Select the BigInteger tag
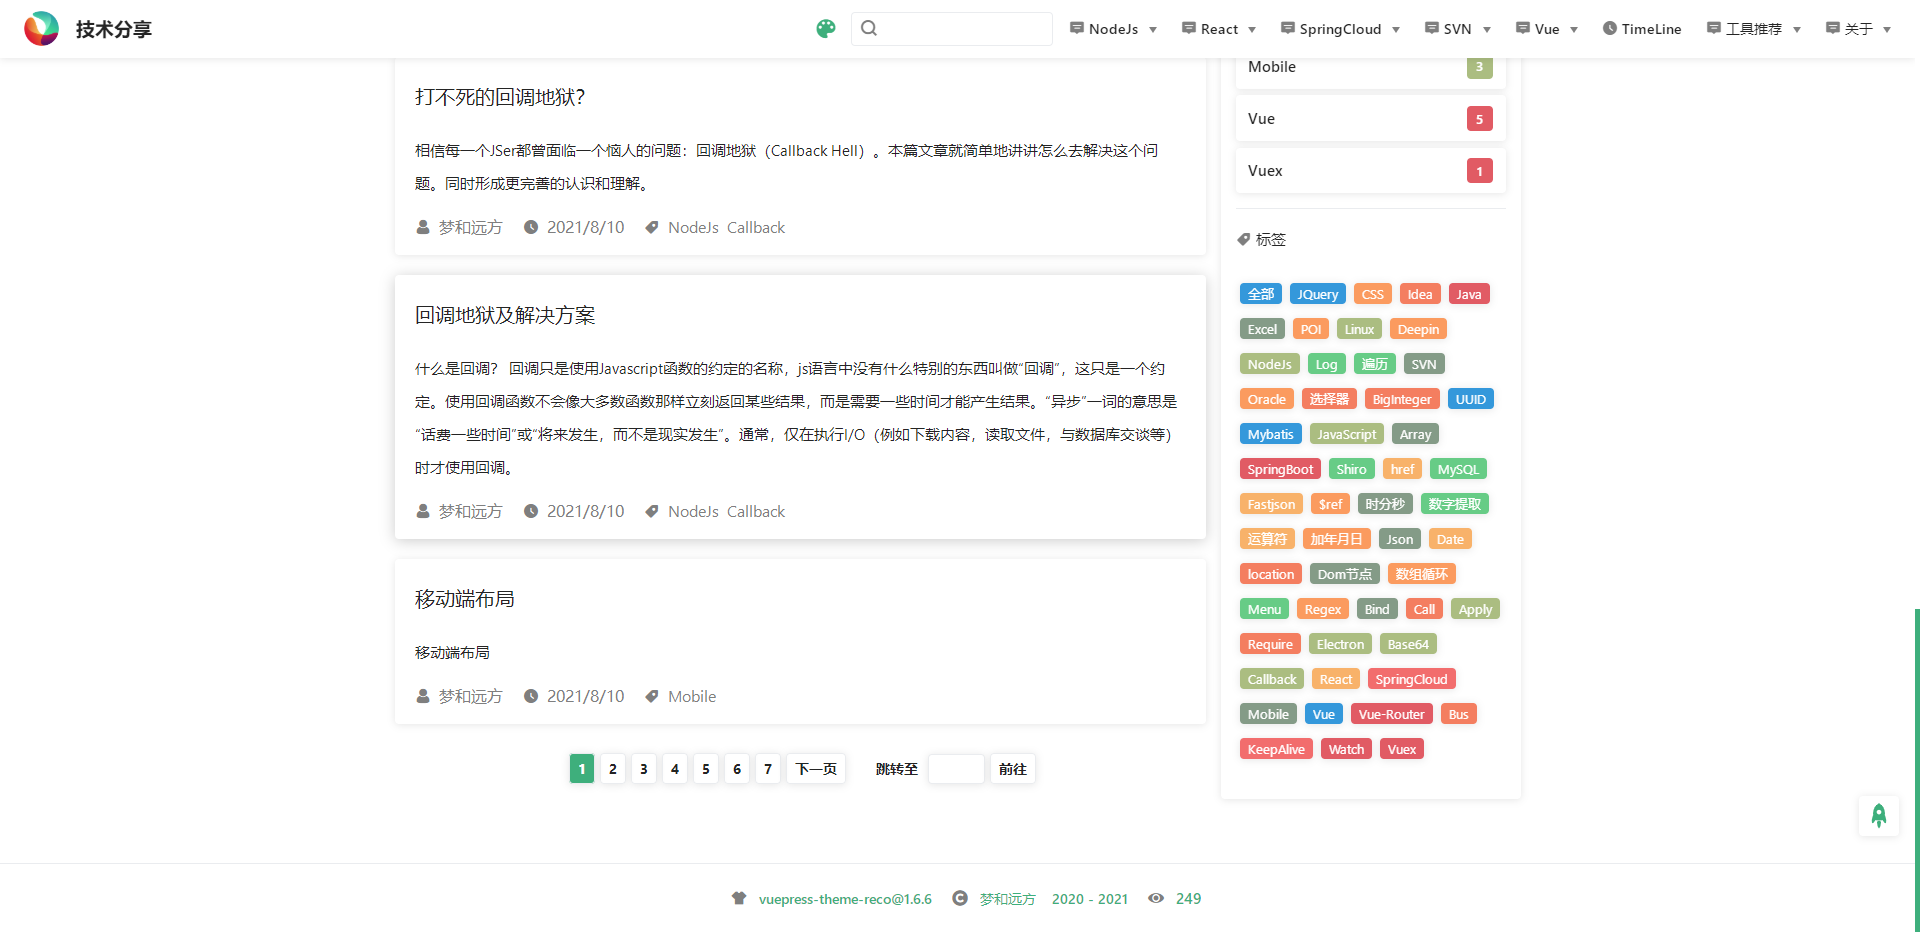Image resolution: width=1920 pixels, height=932 pixels. 1402,399
